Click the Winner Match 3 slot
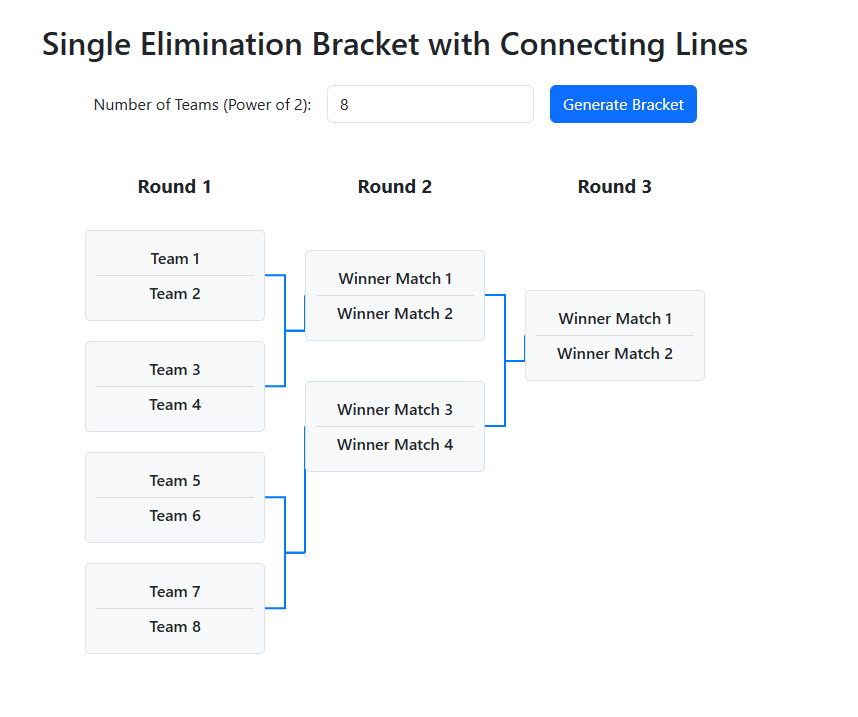 395,409
